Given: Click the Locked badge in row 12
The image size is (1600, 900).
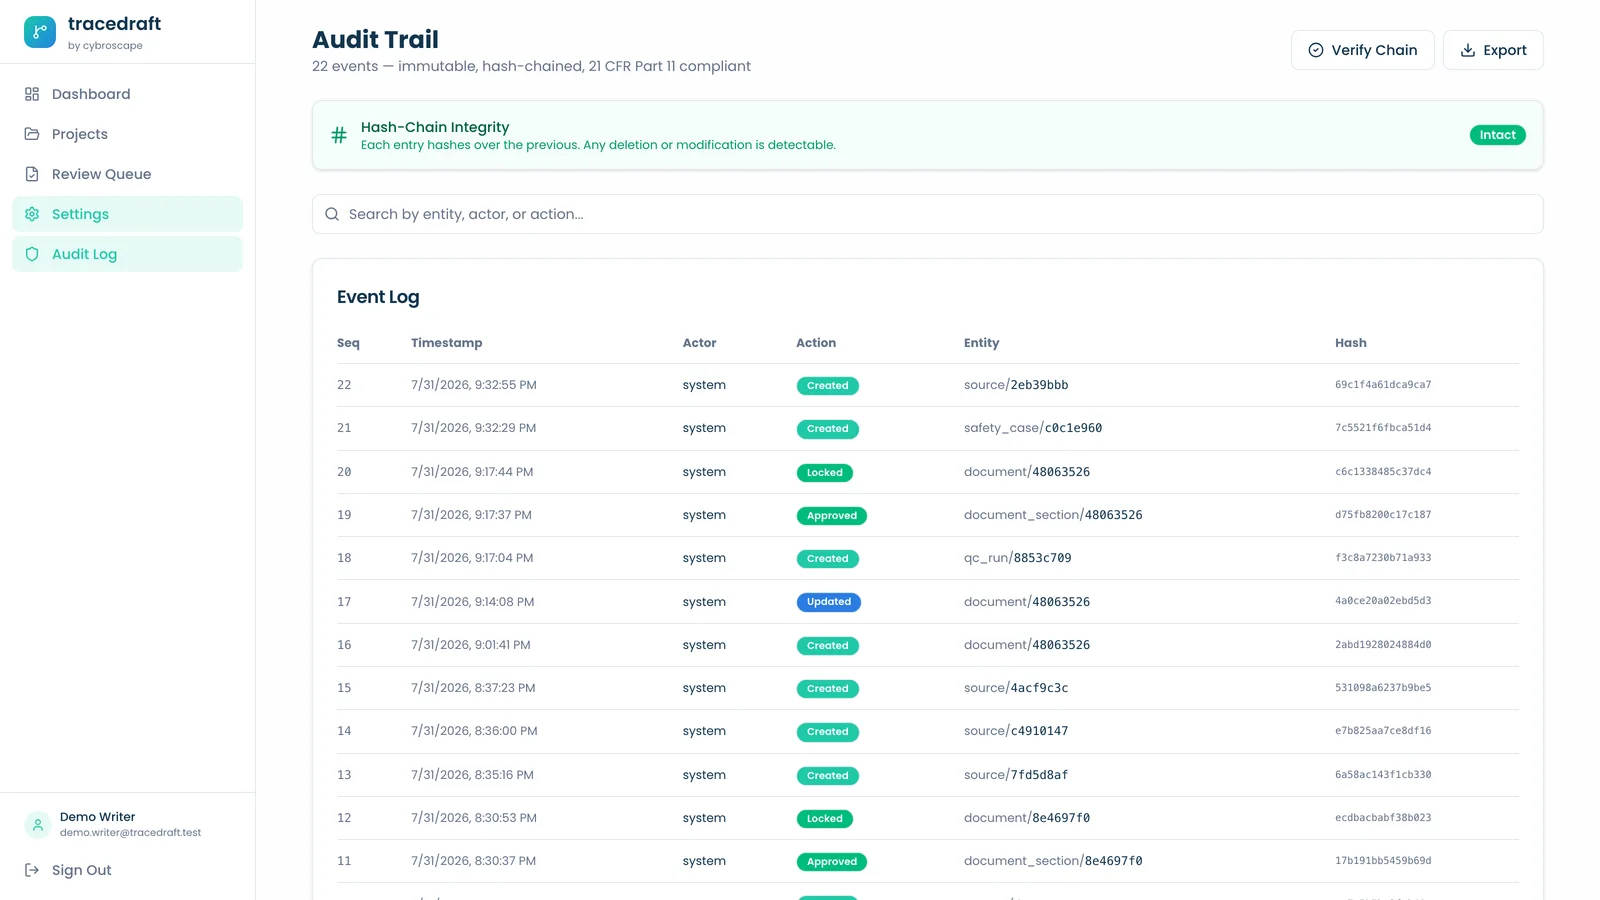Looking at the screenshot, I should tap(824, 819).
